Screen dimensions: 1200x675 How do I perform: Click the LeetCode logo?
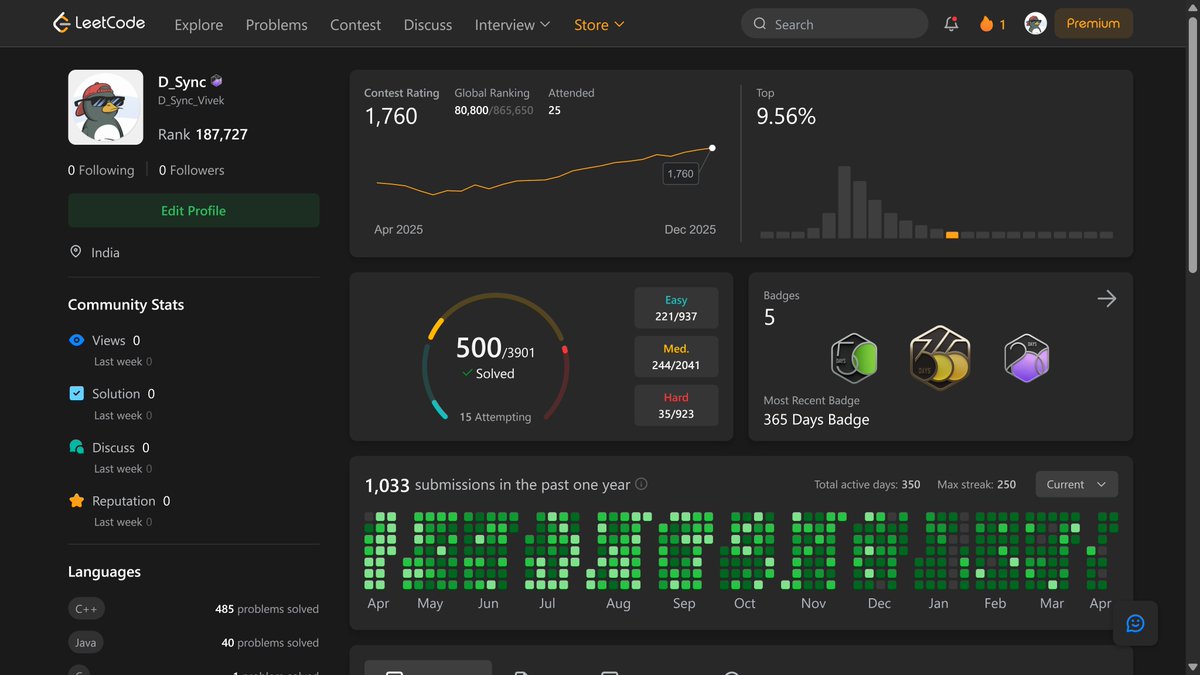point(98,22)
